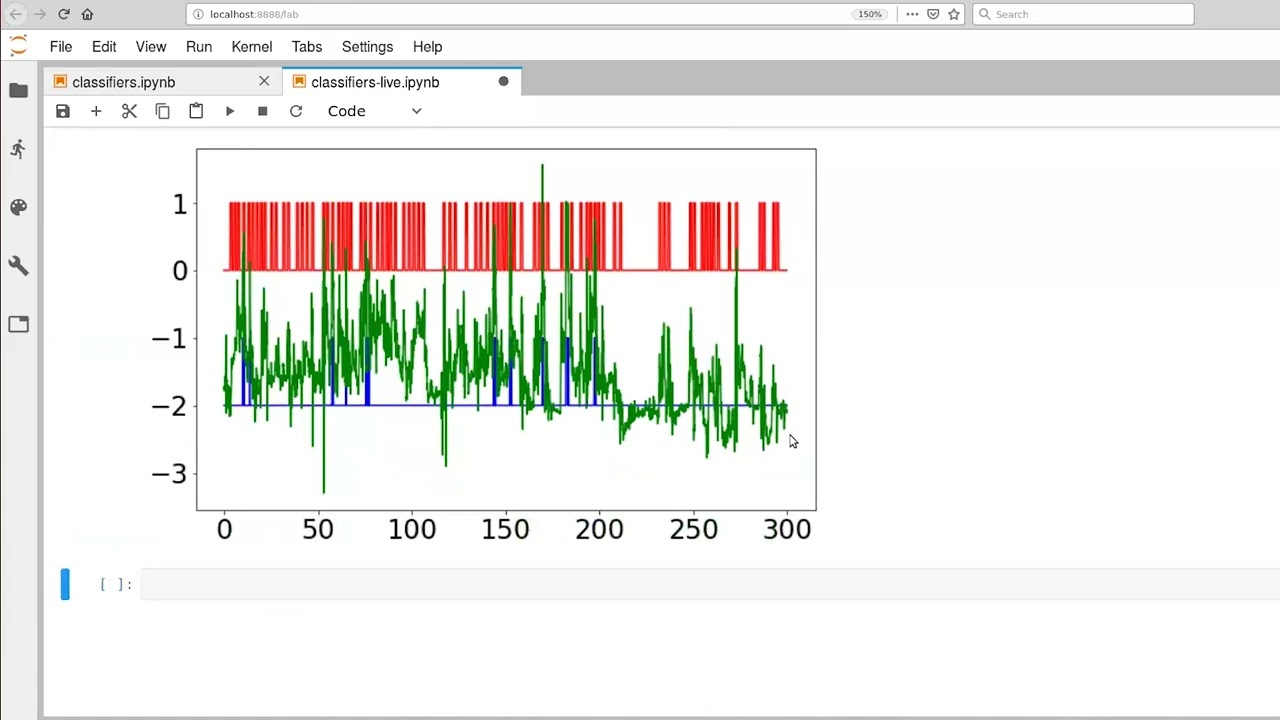The image size is (1280, 720).
Task: Reload the page in the browser
Action: tap(64, 14)
